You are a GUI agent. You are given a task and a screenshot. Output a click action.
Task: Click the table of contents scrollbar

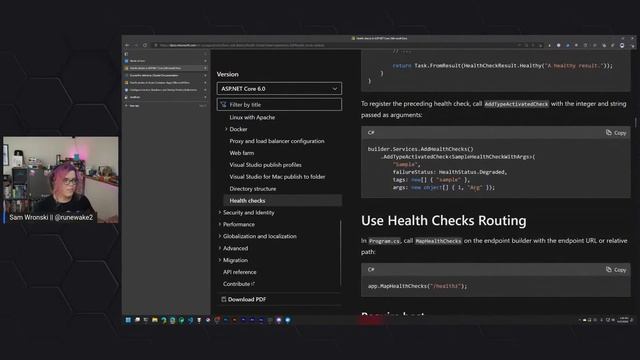coord(340,253)
